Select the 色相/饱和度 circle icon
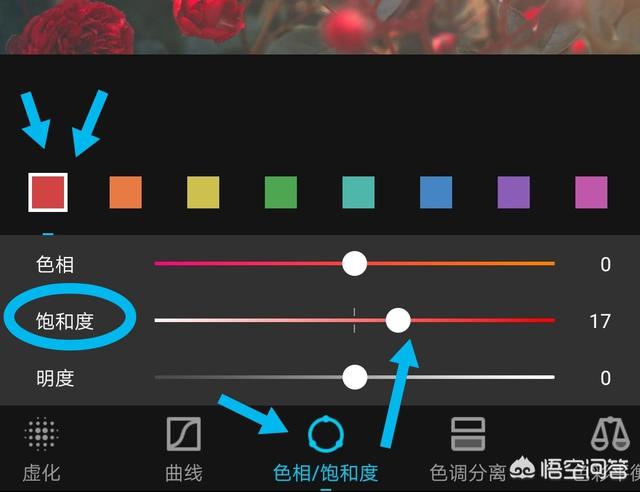This screenshot has width=640, height=492. 325,434
